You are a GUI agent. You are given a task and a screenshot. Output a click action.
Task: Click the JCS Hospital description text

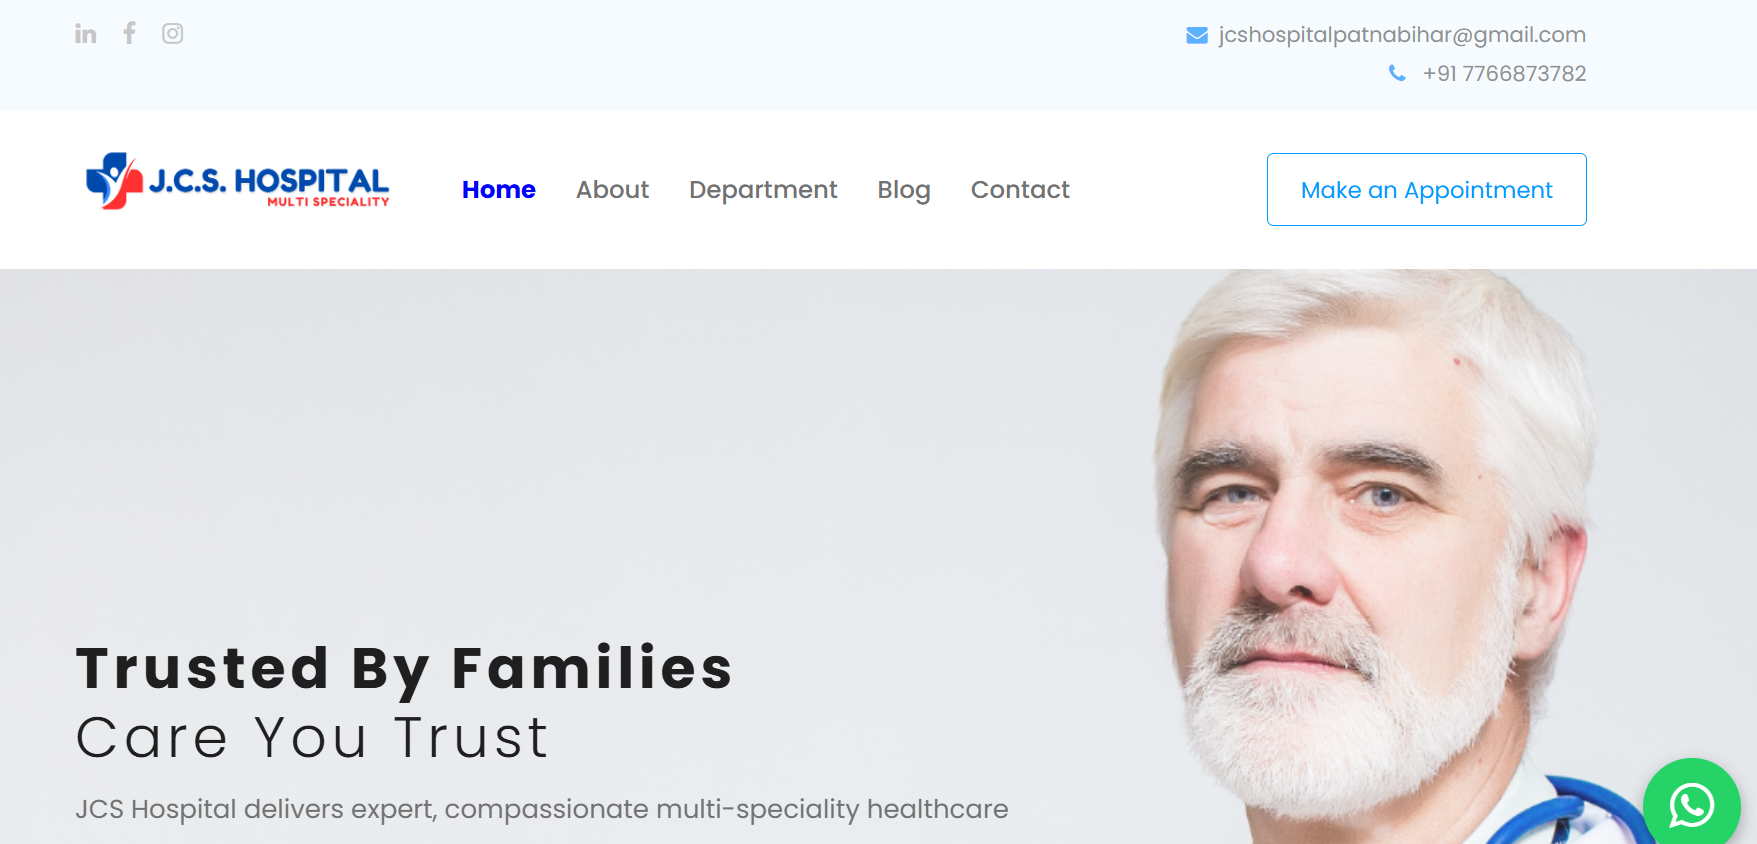coord(542,809)
